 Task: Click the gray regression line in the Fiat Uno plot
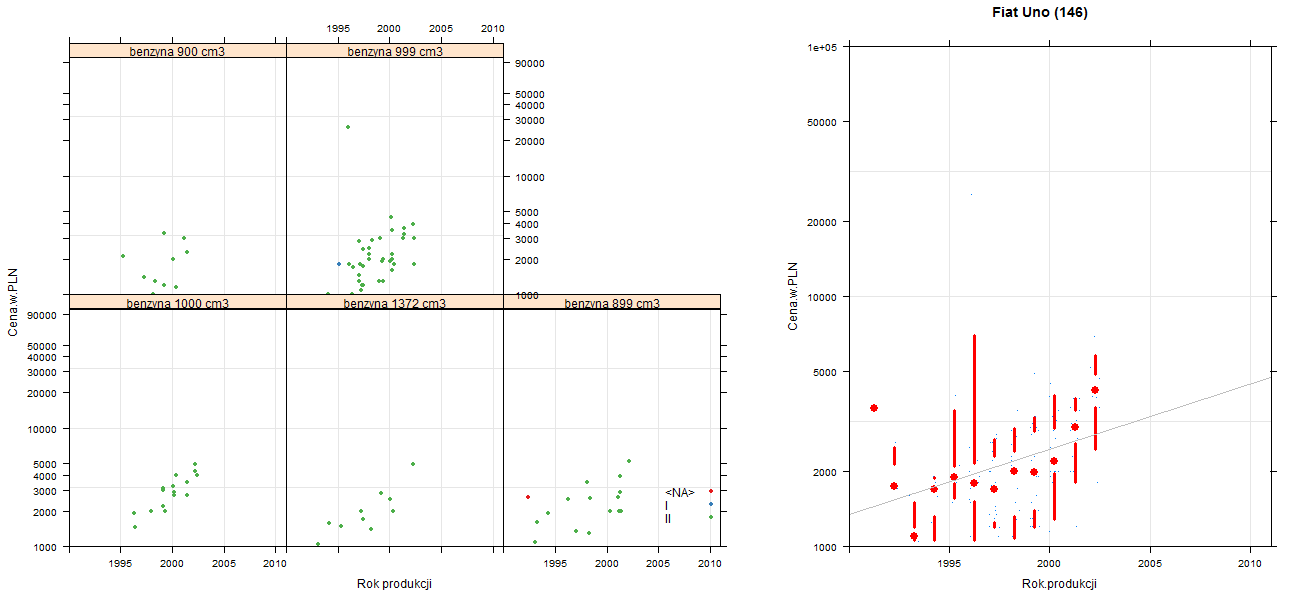click(1060, 446)
